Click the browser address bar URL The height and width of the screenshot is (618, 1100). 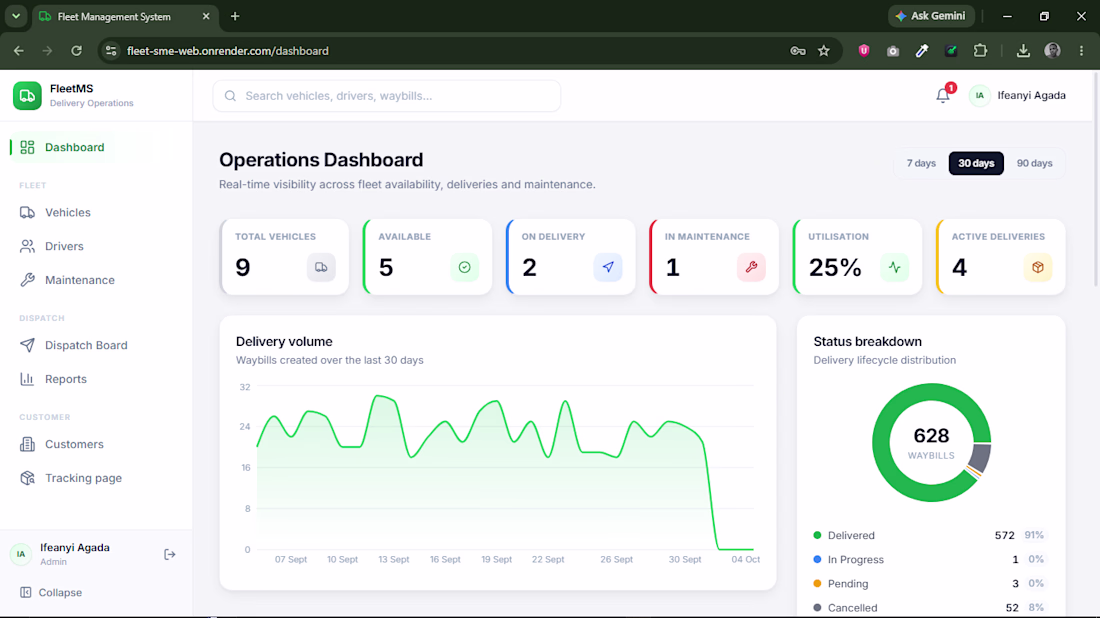[227, 51]
